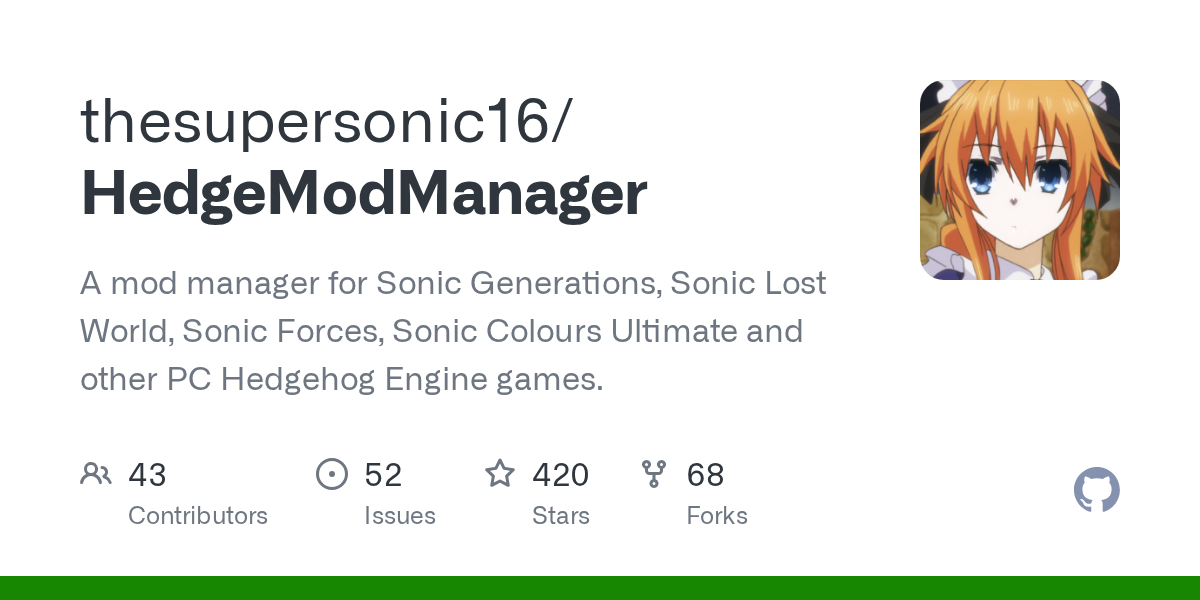Select the Stars label
1200x600 pixels.
[x=561, y=516]
